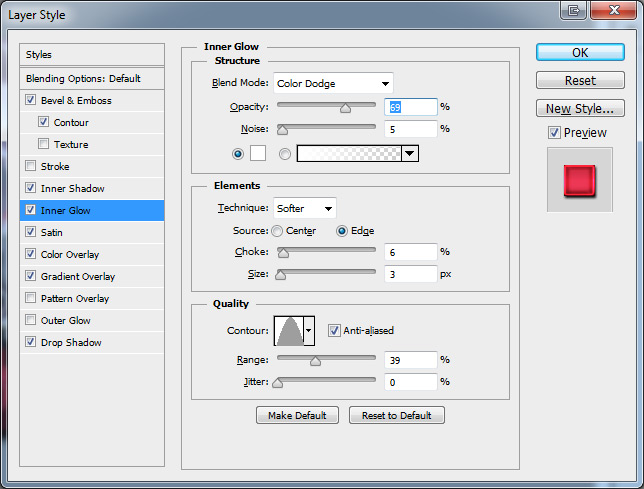Click the Range percentage input field
Screen dimensions: 644x489
click(408, 360)
